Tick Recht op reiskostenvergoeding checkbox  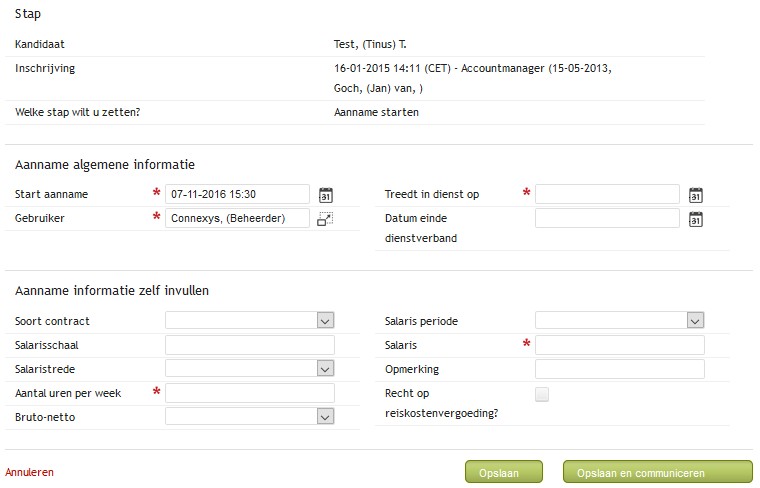coord(542,394)
